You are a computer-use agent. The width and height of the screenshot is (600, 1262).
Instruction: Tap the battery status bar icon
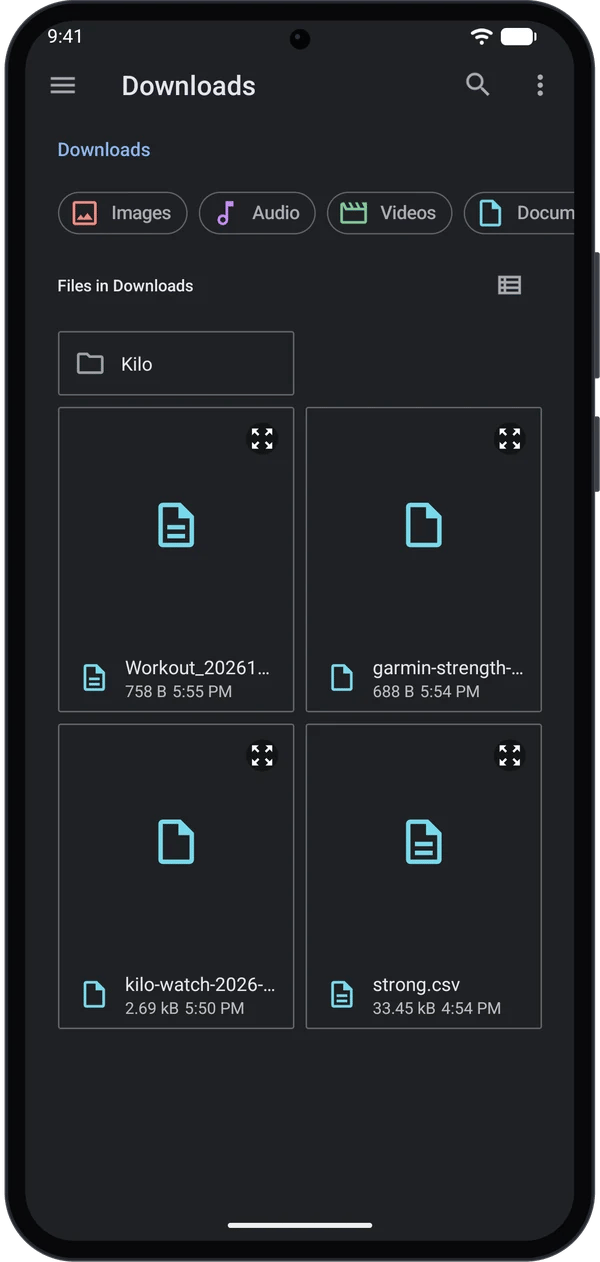tap(518, 37)
